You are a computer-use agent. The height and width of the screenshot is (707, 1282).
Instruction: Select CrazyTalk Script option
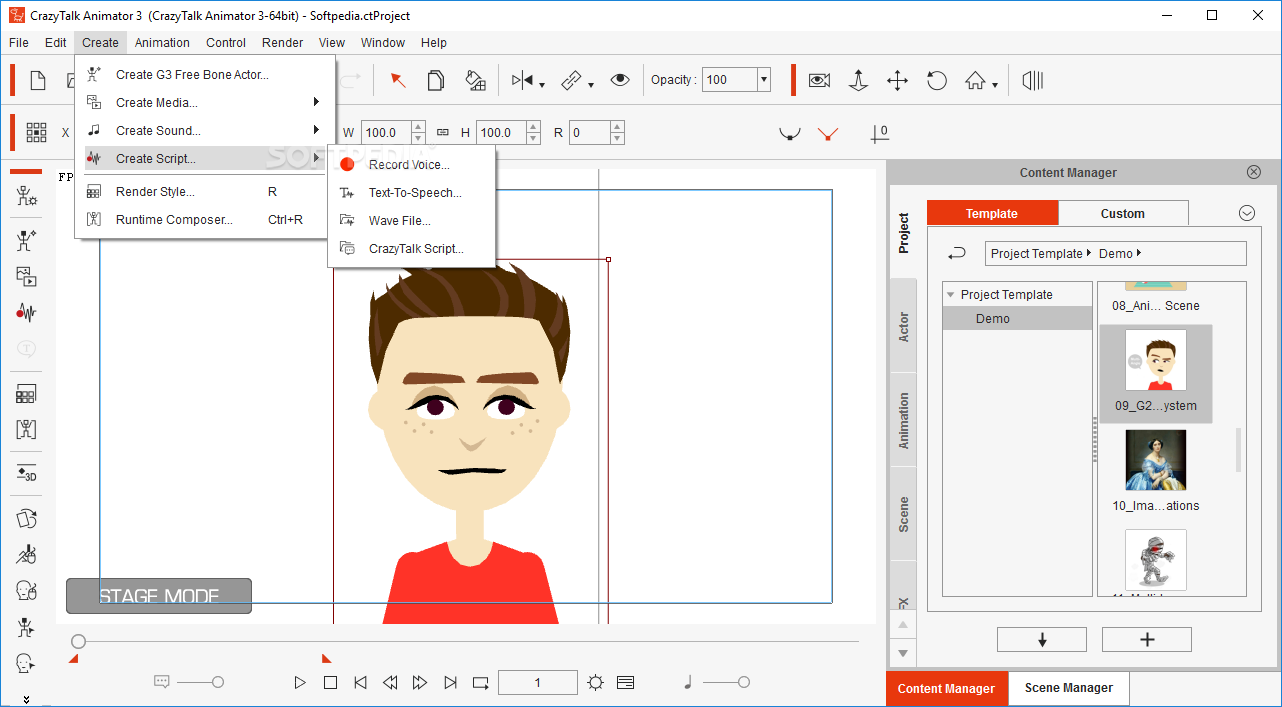point(411,249)
